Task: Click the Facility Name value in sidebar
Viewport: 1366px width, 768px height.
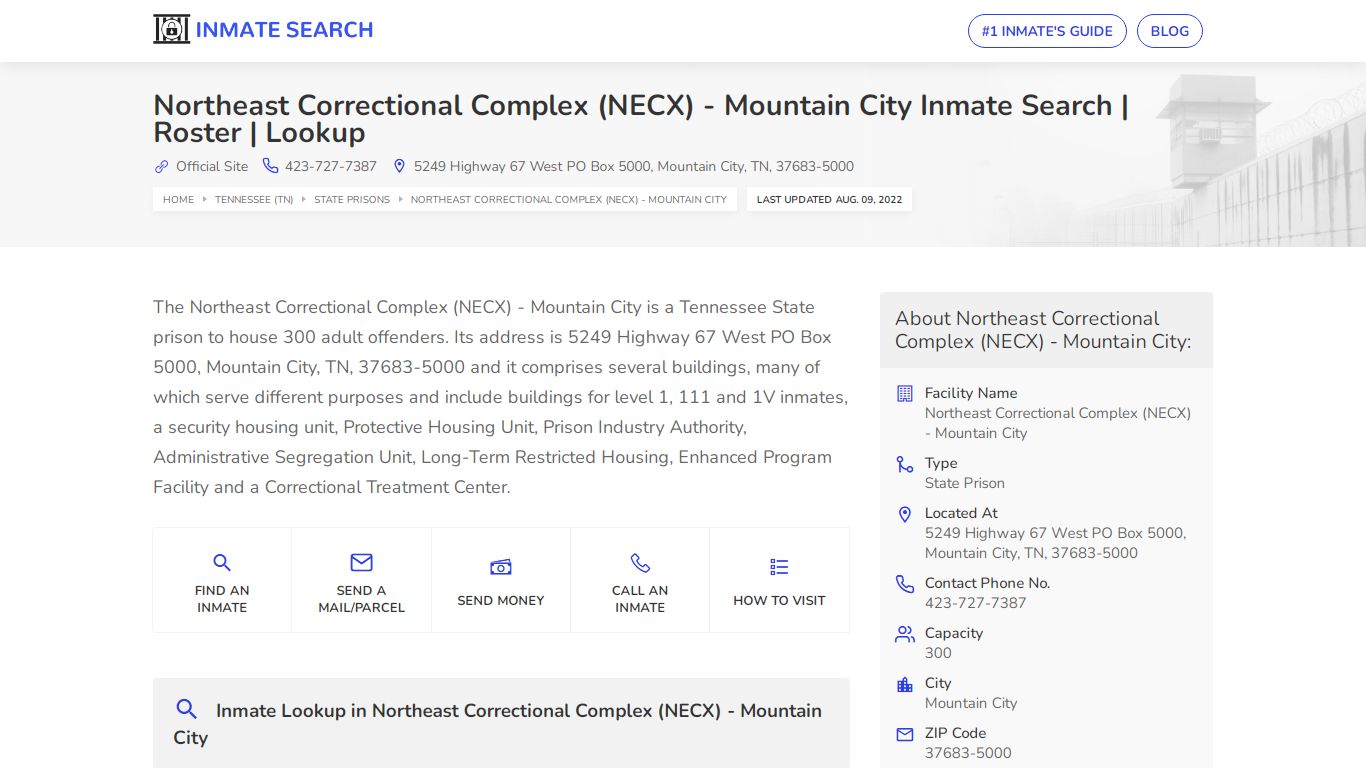Action: [x=1058, y=423]
